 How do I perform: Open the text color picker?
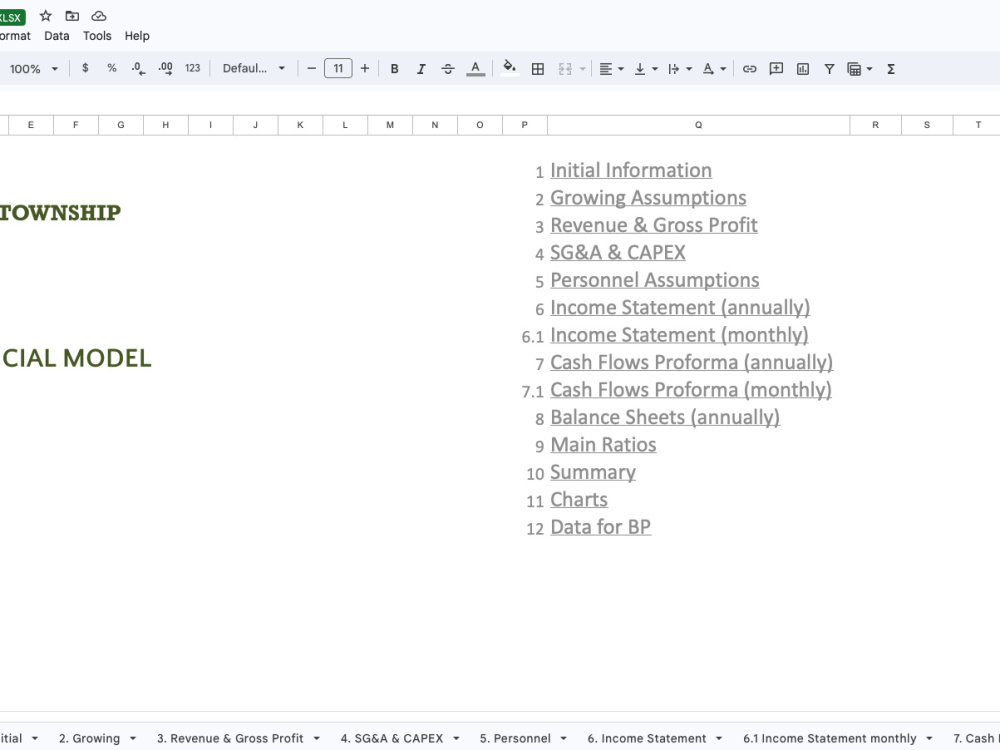click(475, 69)
